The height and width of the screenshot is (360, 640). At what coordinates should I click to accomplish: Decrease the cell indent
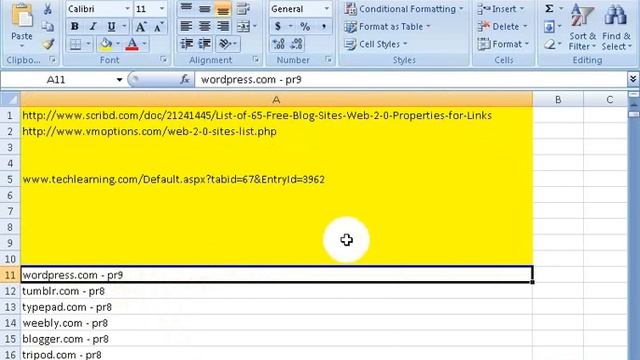click(187, 44)
